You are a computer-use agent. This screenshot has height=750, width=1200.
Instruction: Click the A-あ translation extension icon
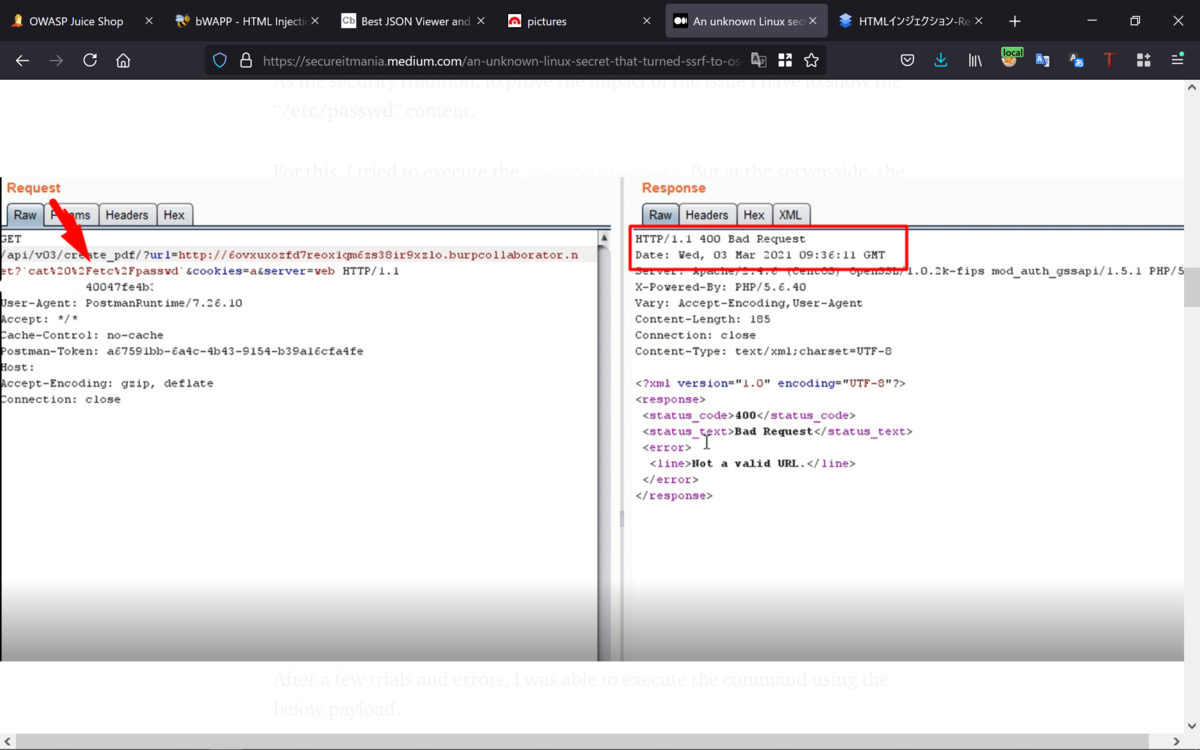click(x=1077, y=61)
